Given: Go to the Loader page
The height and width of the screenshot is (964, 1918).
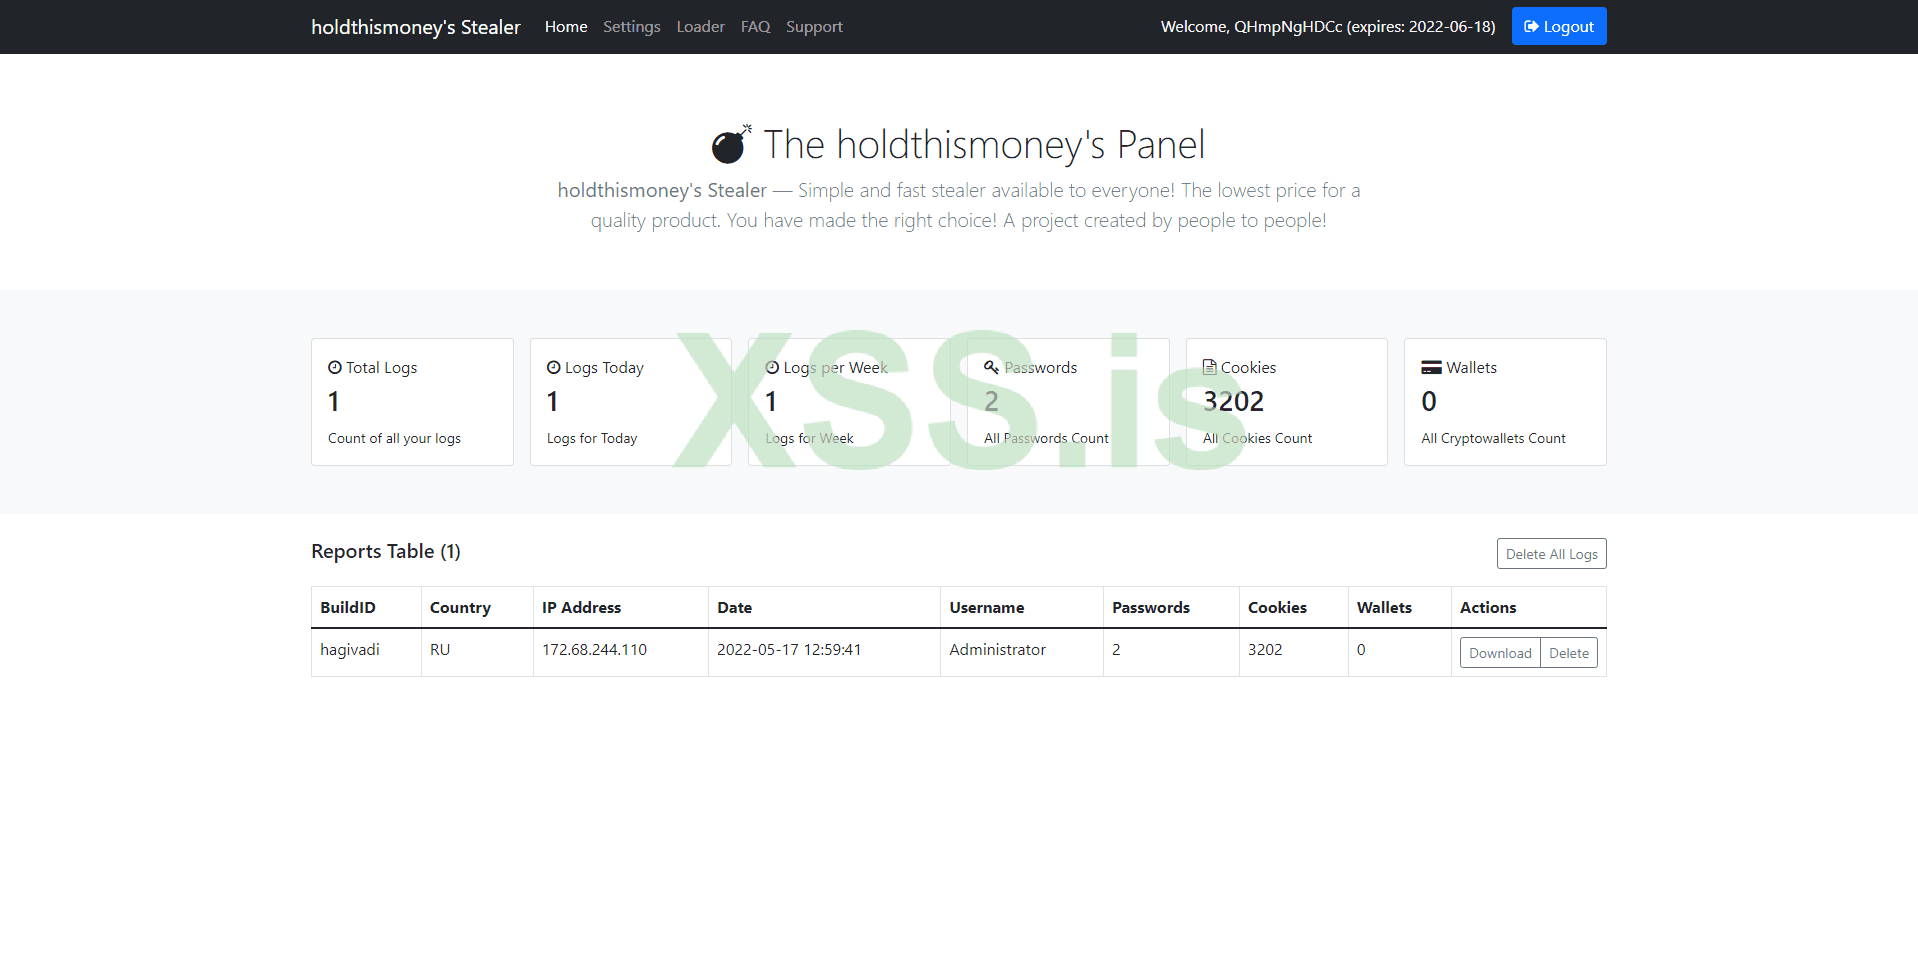Looking at the screenshot, I should (x=701, y=27).
